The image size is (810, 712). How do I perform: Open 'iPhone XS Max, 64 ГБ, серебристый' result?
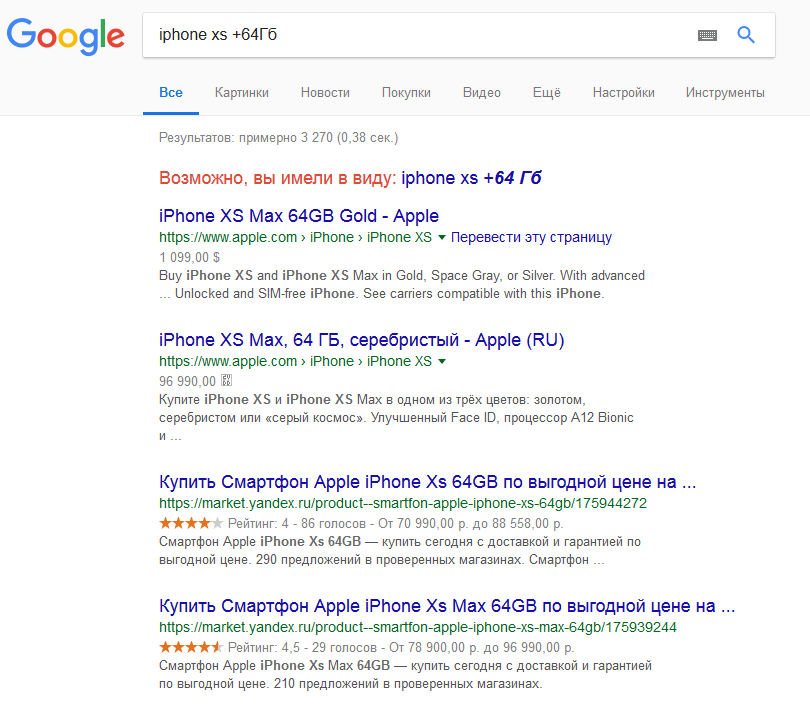click(361, 339)
